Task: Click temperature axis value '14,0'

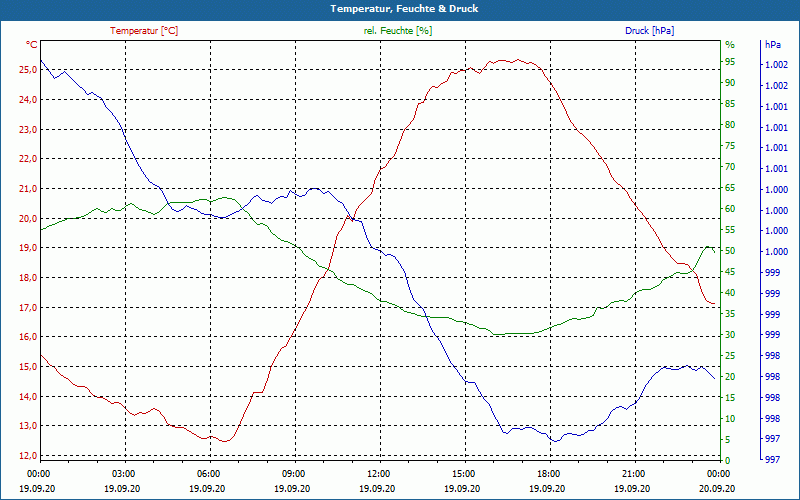Action: (x=28, y=396)
